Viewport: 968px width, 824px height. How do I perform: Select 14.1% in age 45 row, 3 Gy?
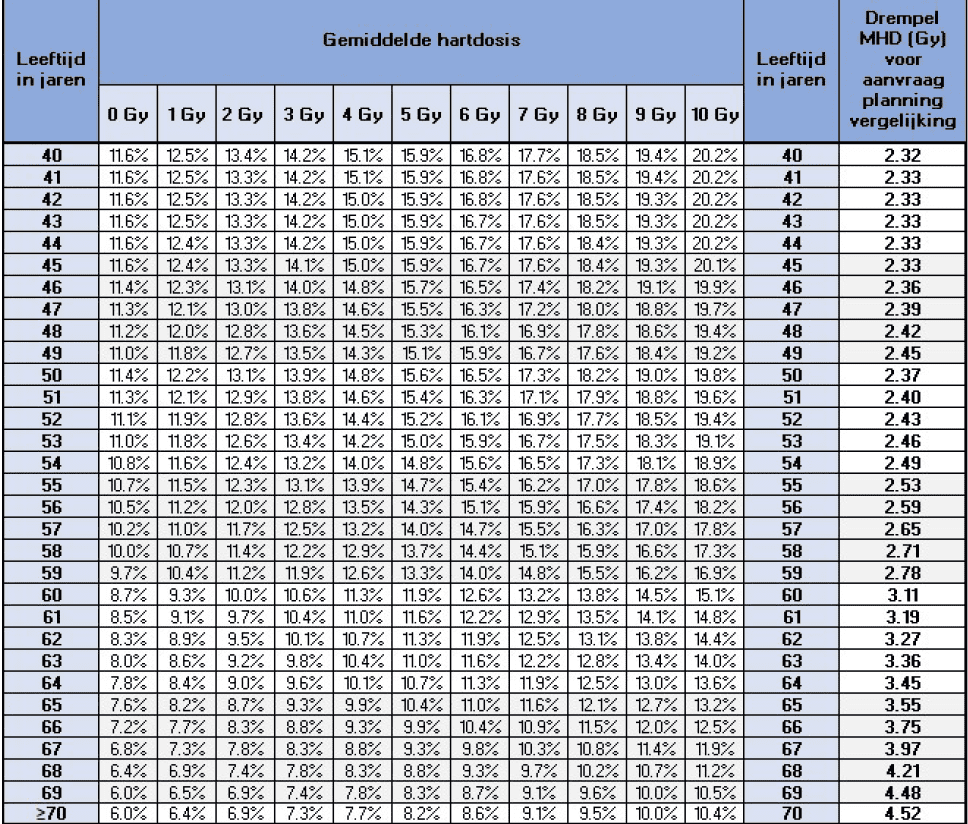(304, 265)
